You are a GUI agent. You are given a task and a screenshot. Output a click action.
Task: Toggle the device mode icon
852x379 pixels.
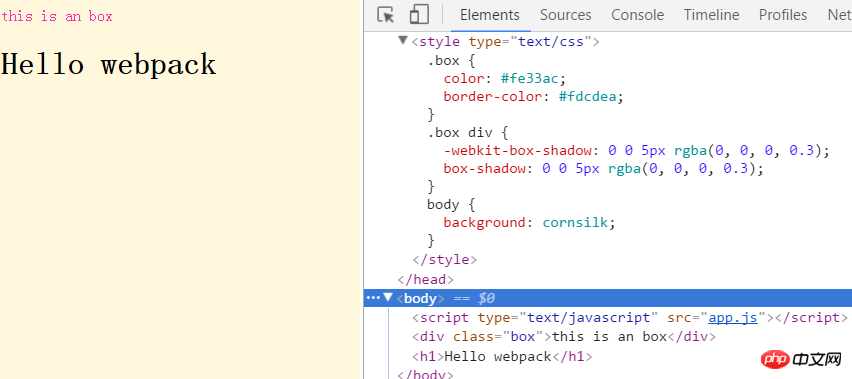419,15
